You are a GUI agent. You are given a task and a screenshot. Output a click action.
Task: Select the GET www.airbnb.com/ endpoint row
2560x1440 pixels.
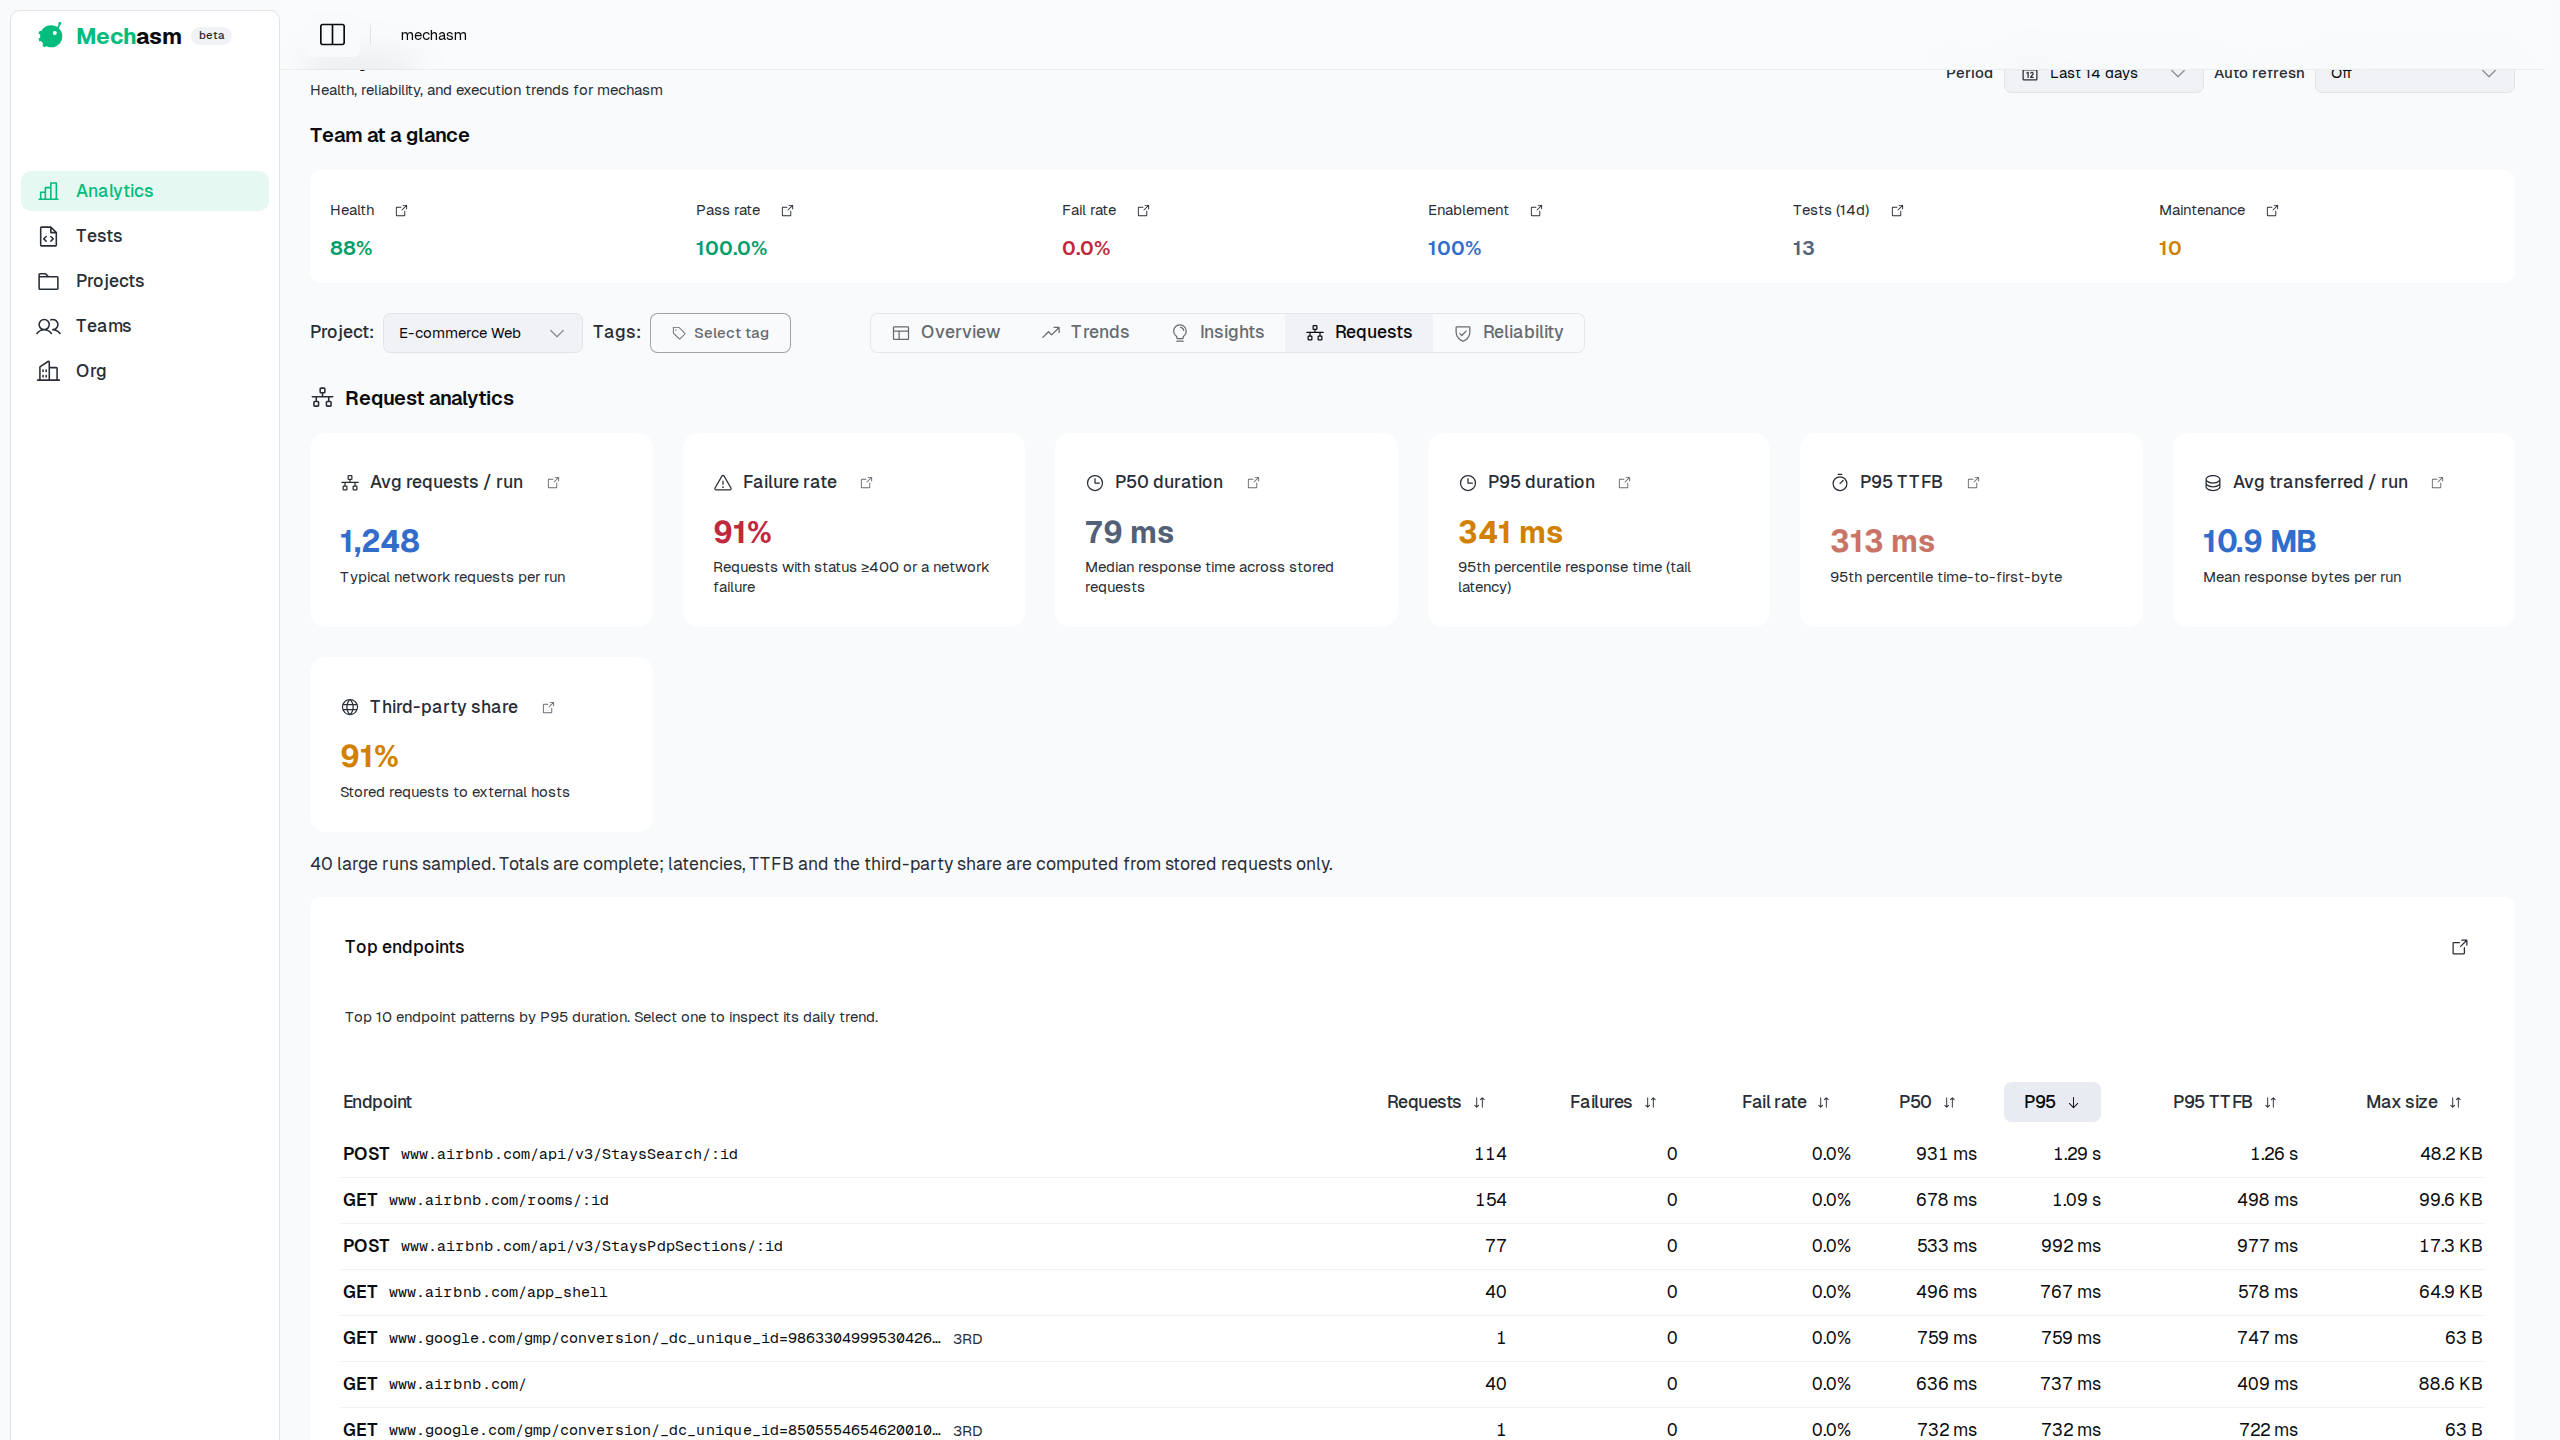click(x=1412, y=1384)
